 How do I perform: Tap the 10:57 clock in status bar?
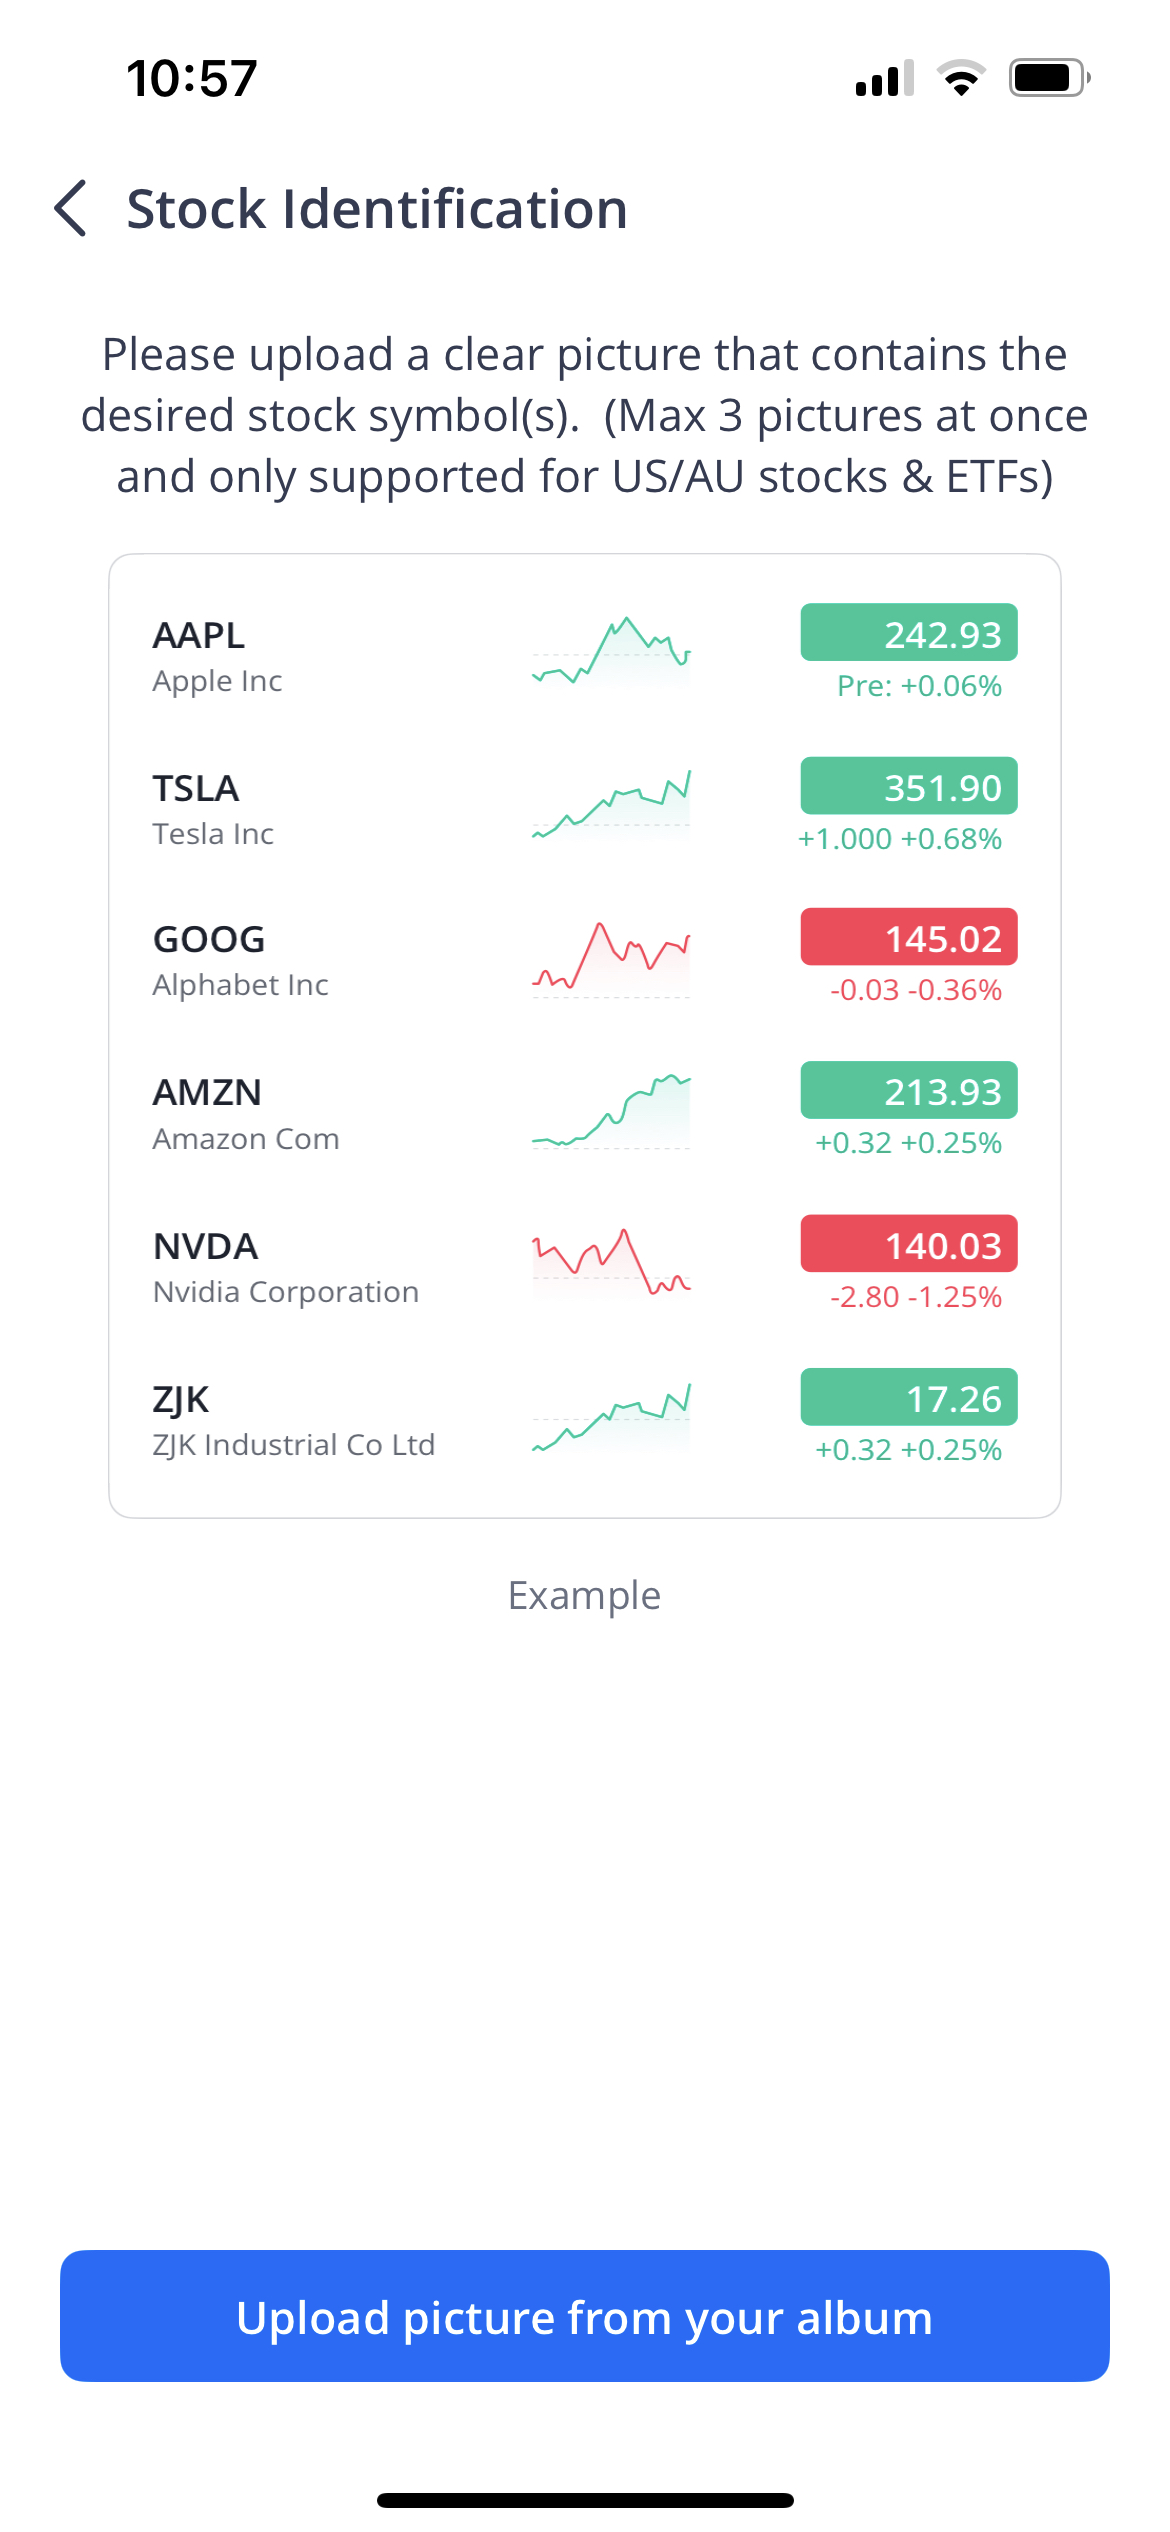coord(192,78)
